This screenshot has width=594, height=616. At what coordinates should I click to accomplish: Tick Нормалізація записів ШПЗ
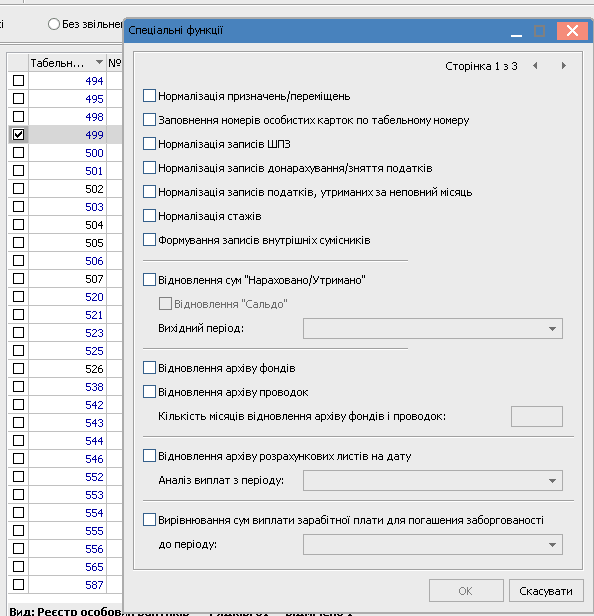point(149,143)
